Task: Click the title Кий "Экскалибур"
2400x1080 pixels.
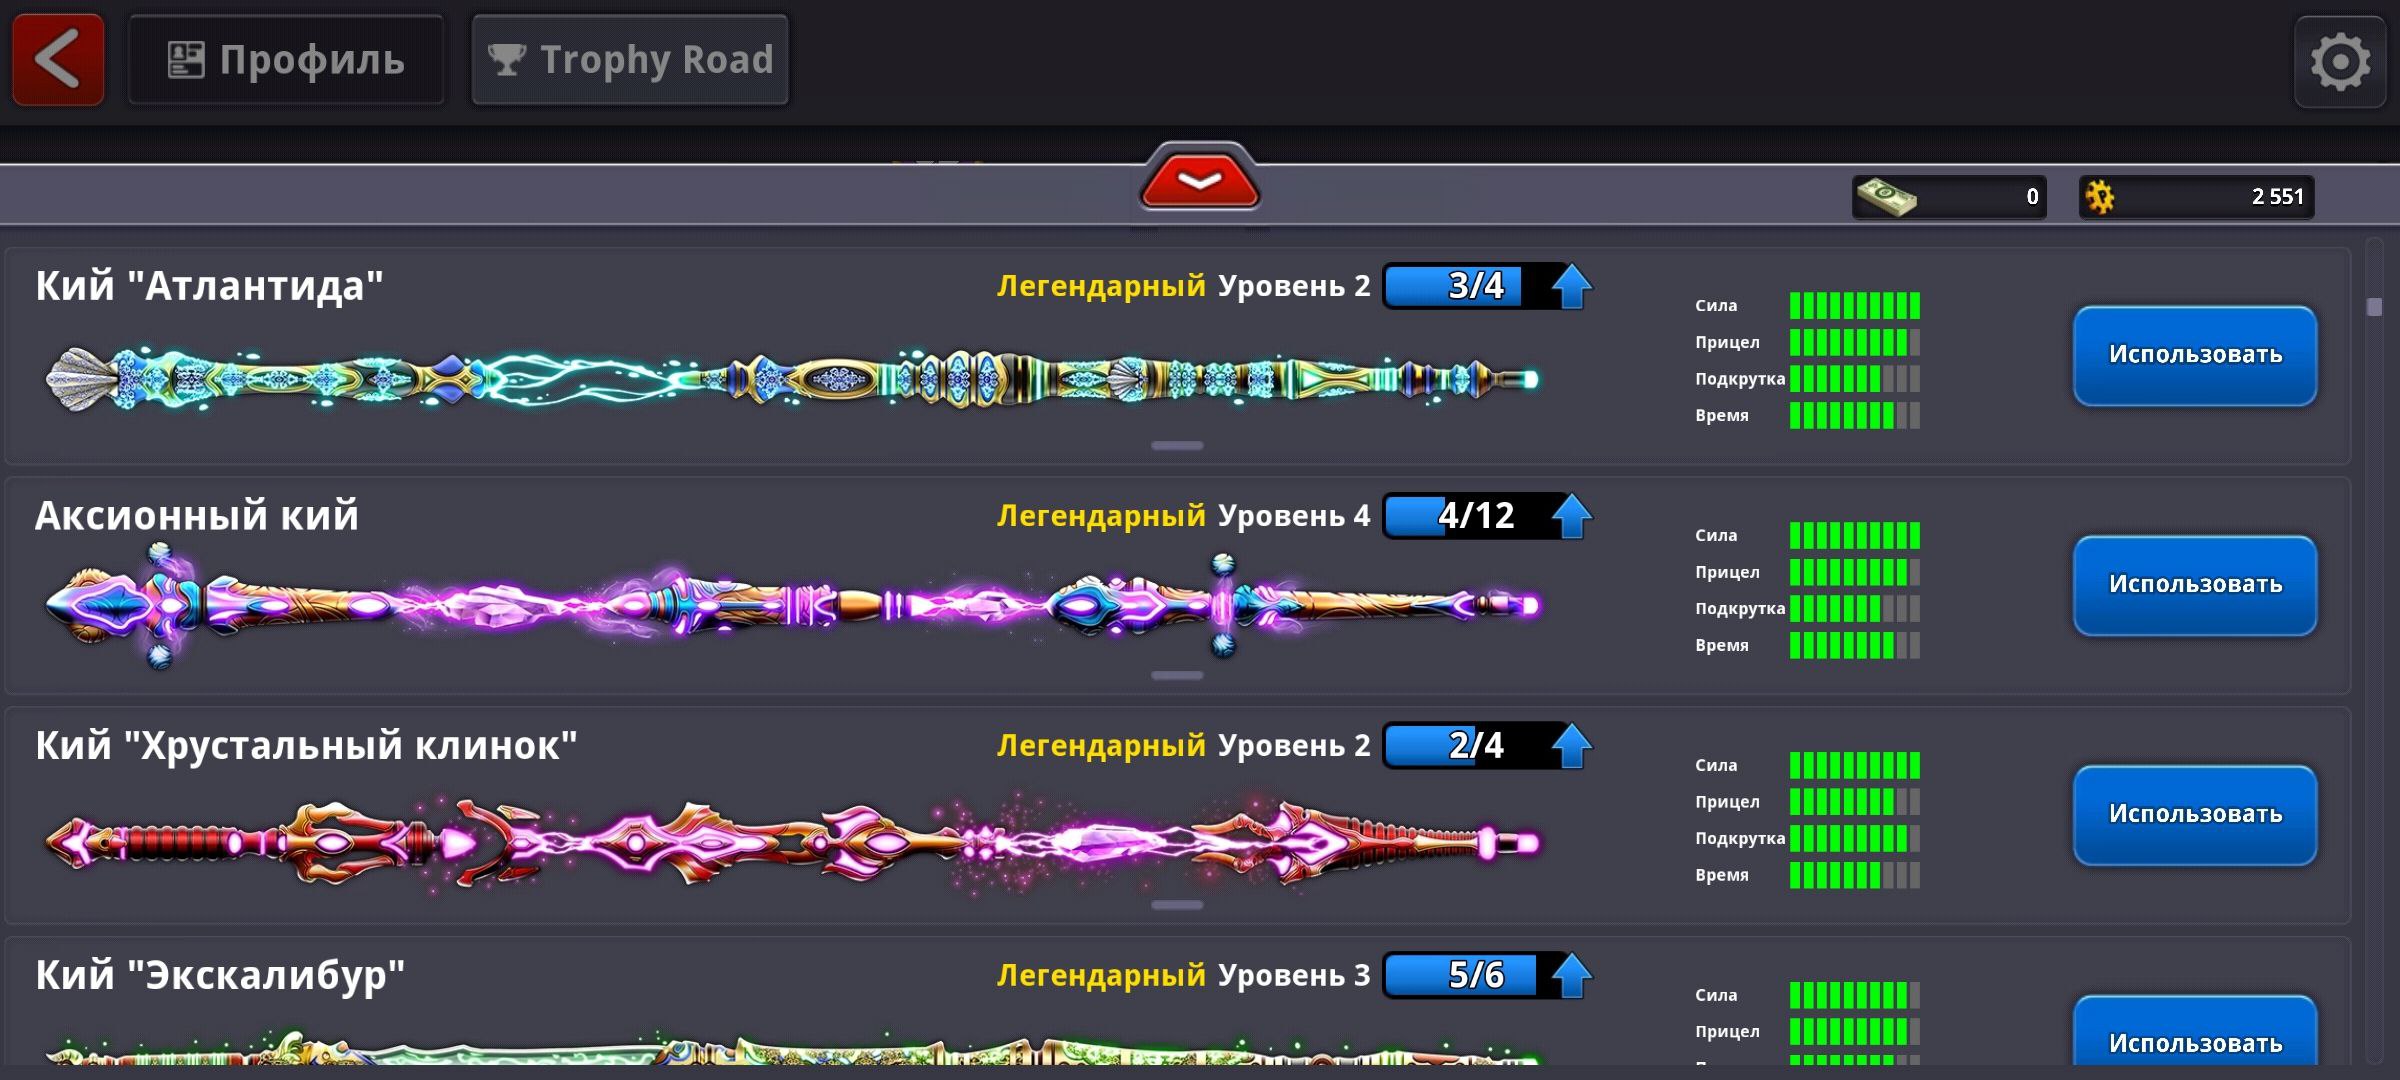Action: pos(220,976)
